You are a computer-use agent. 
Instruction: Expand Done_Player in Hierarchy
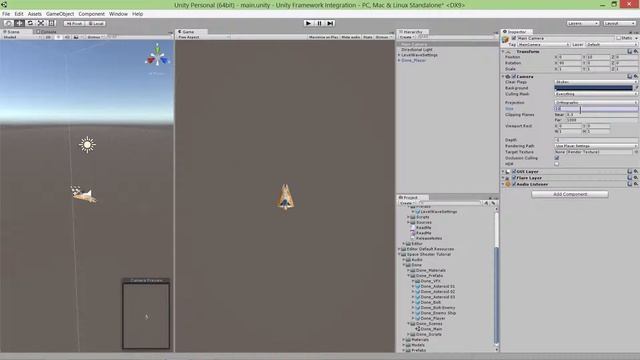coord(399,60)
